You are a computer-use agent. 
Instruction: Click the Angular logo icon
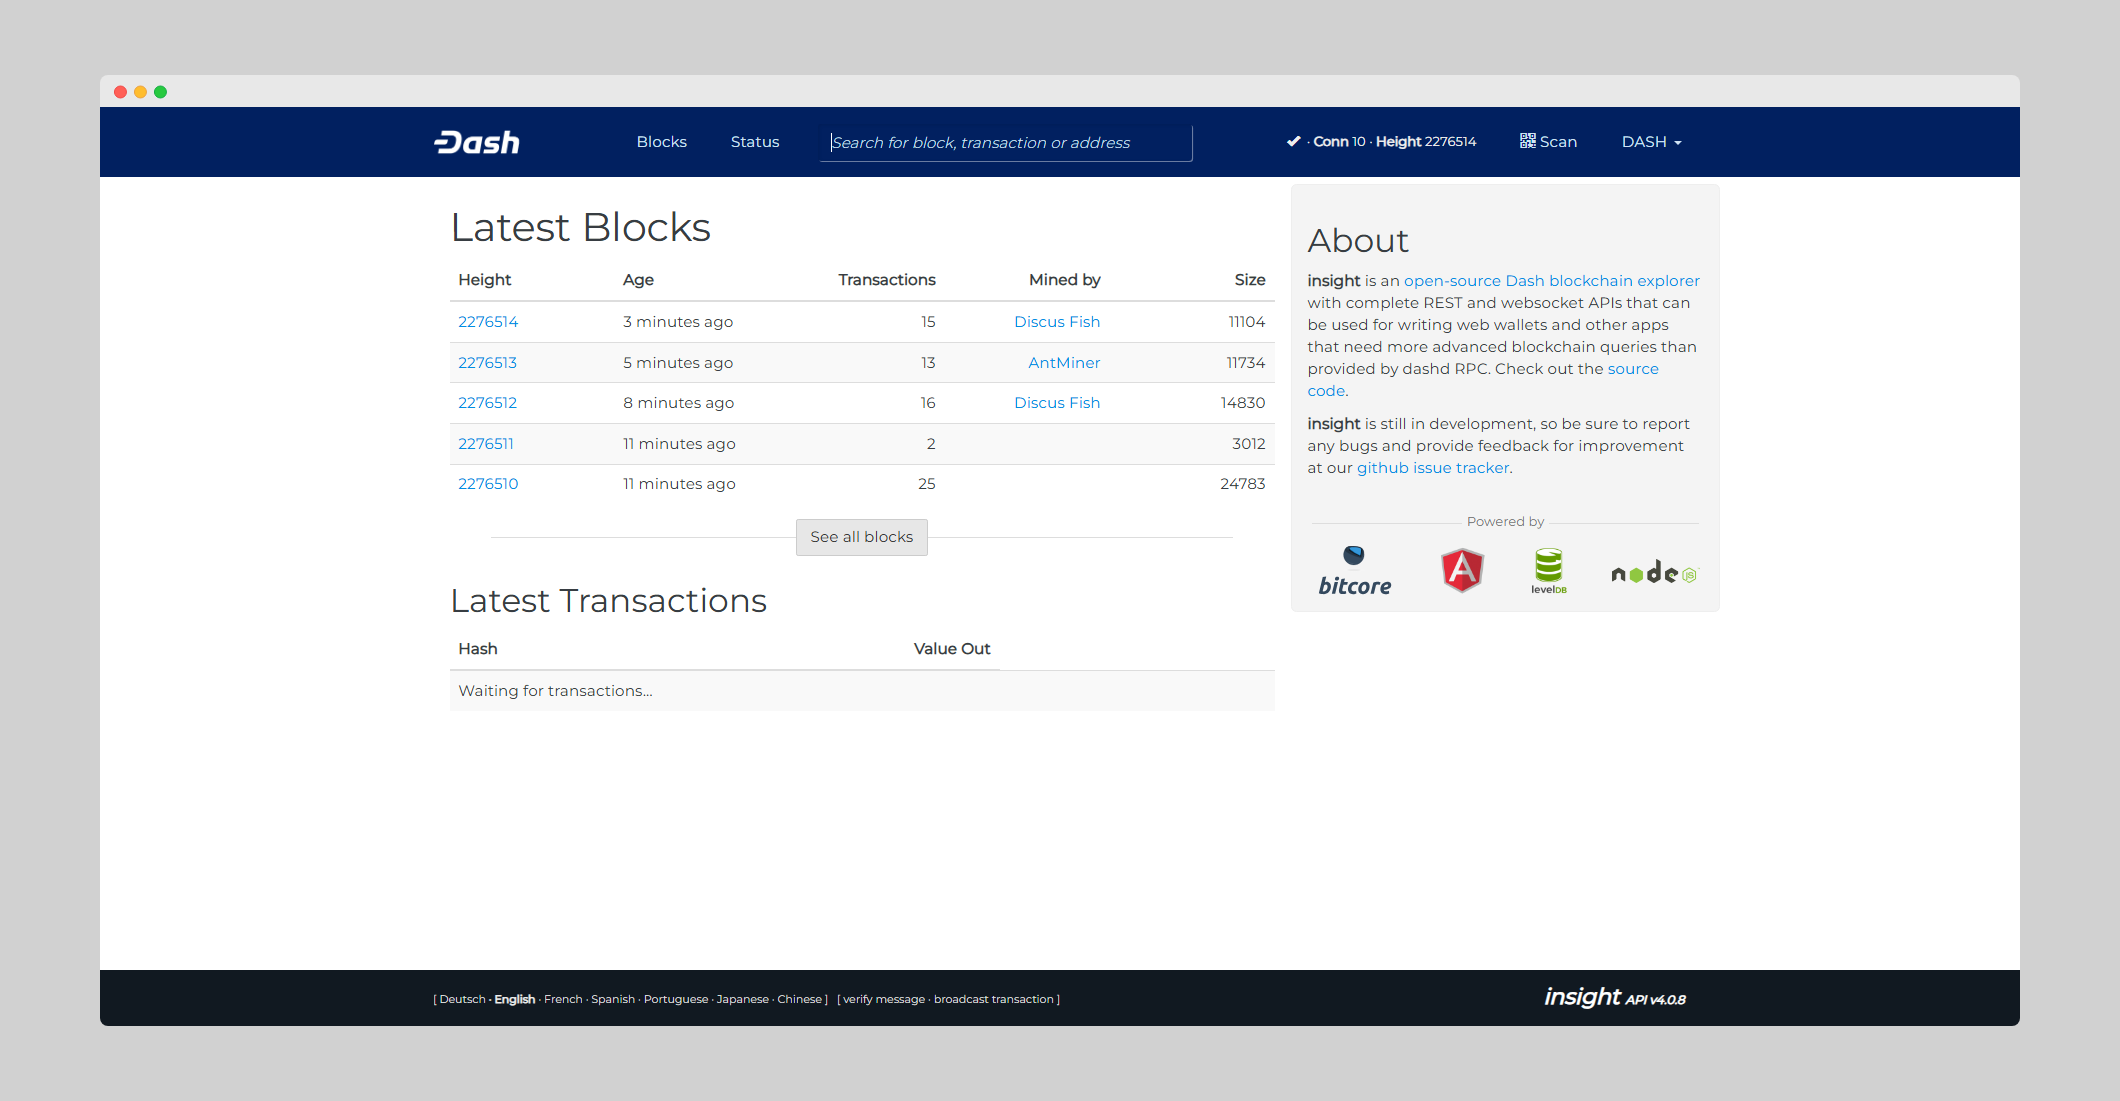click(x=1461, y=571)
